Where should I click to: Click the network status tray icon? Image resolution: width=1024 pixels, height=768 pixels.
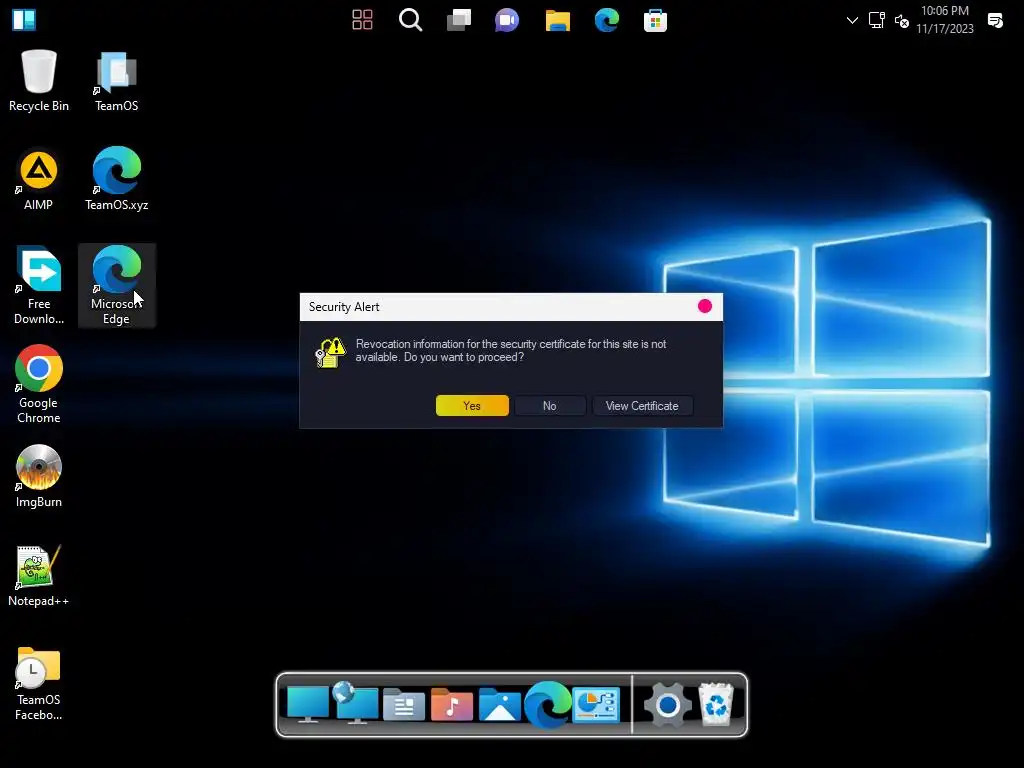876,20
